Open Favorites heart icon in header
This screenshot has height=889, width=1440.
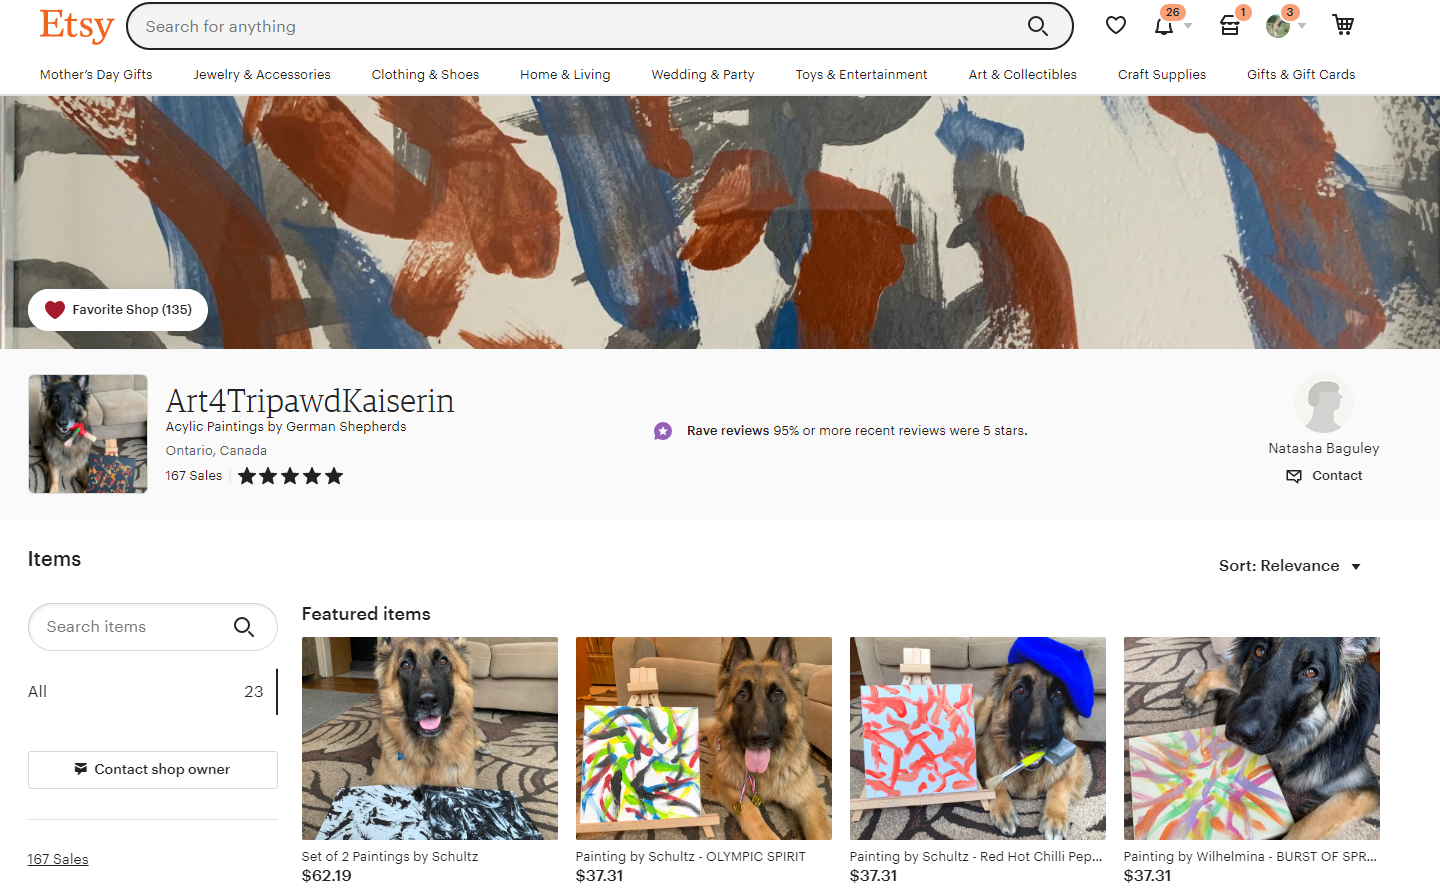[1116, 25]
